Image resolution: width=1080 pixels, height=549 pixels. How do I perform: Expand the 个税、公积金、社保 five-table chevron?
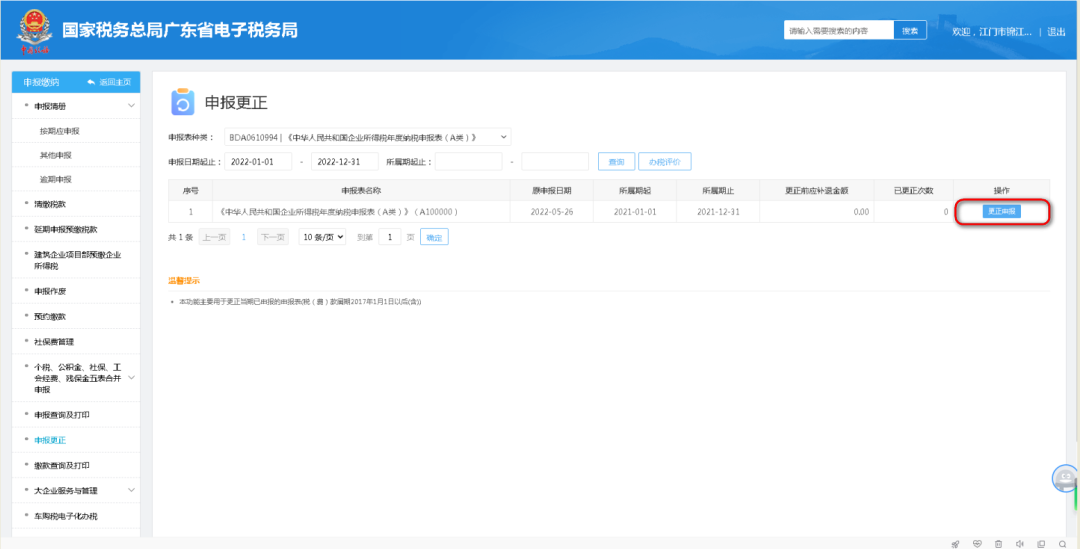click(x=131, y=377)
